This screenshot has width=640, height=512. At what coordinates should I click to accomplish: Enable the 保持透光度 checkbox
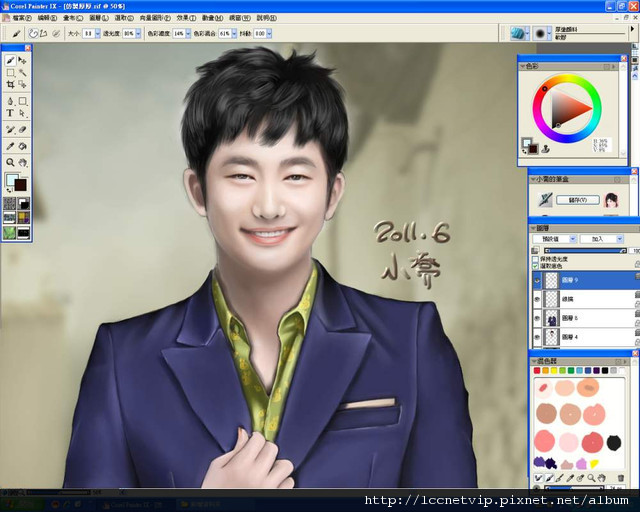pyautogui.click(x=535, y=259)
